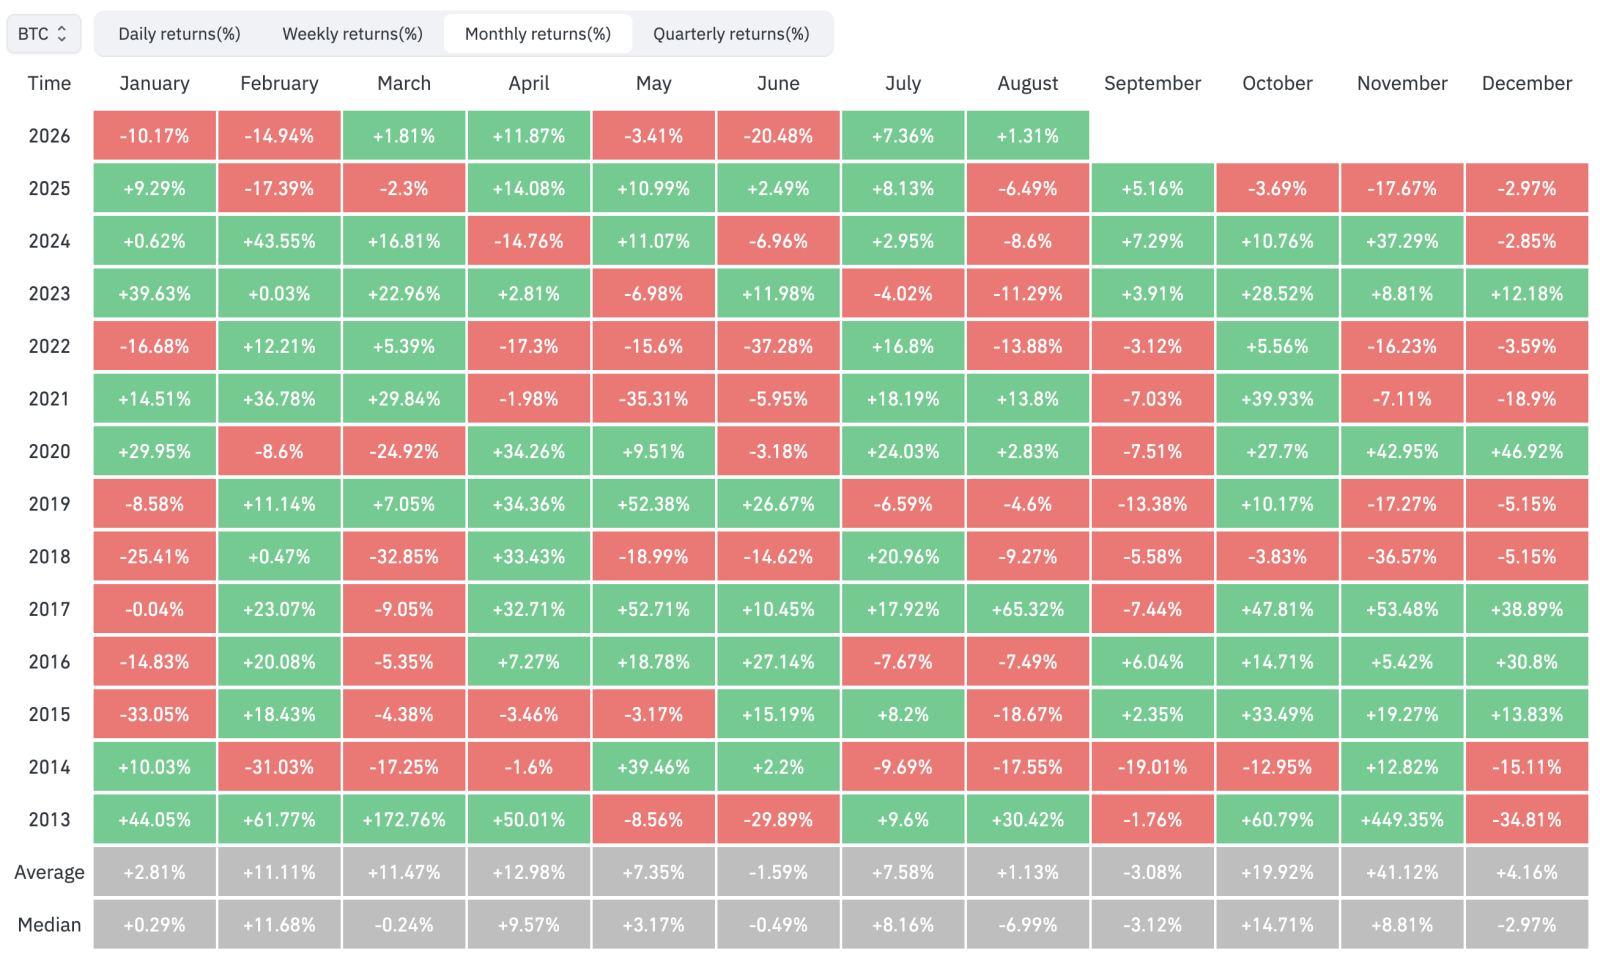This screenshot has width=1600, height=959.
Task: Click the October average +19.92% cell
Action: (x=1277, y=872)
